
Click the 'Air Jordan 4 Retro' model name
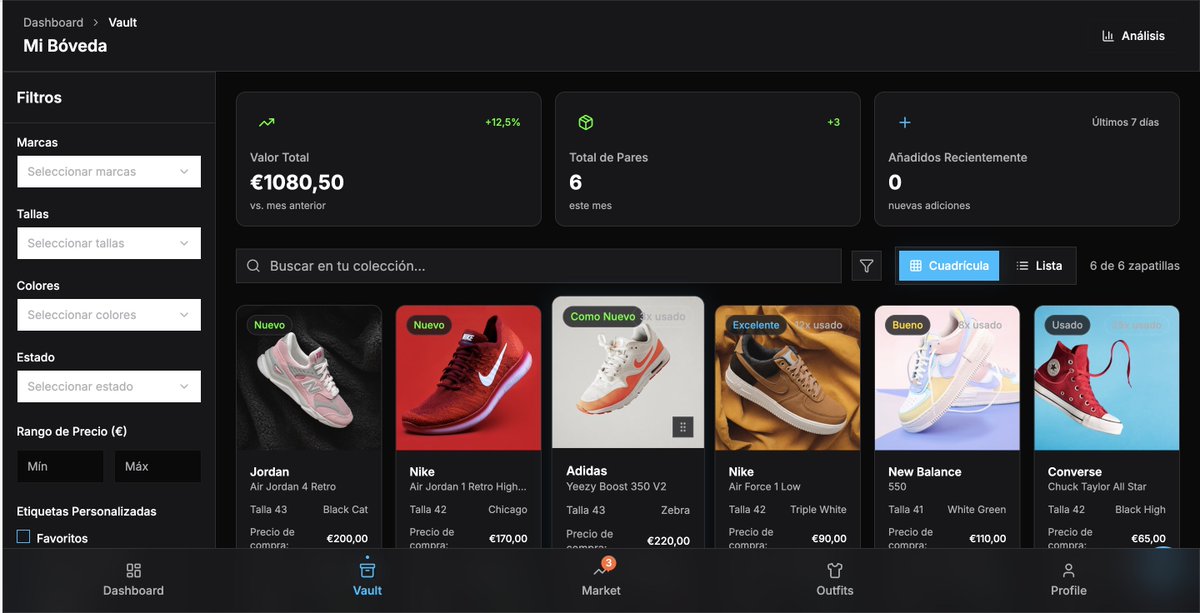point(293,487)
